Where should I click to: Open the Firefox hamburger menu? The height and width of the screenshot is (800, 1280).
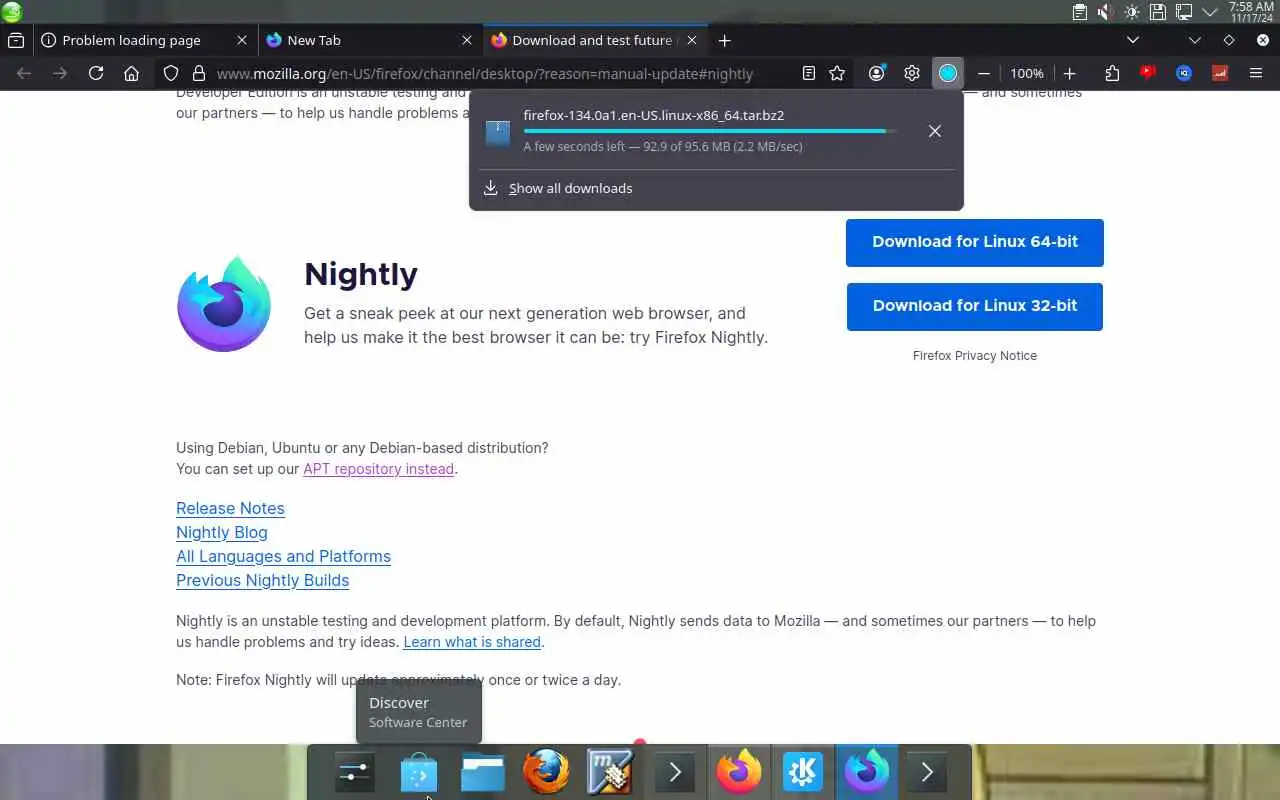[x=1256, y=73]
